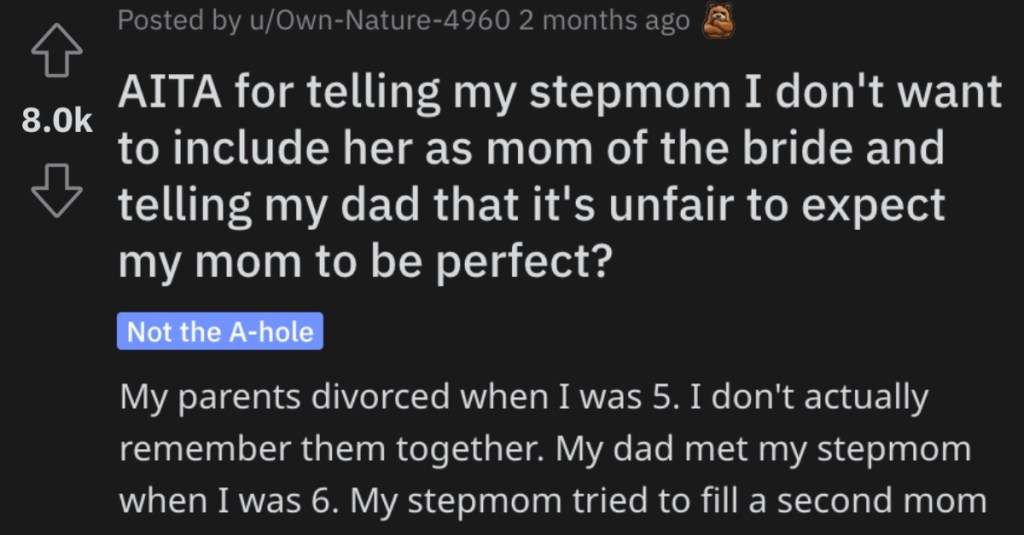The image size is (1024, 535).
Task: Click the word AITA in the title
Action: tap(170, 91)
